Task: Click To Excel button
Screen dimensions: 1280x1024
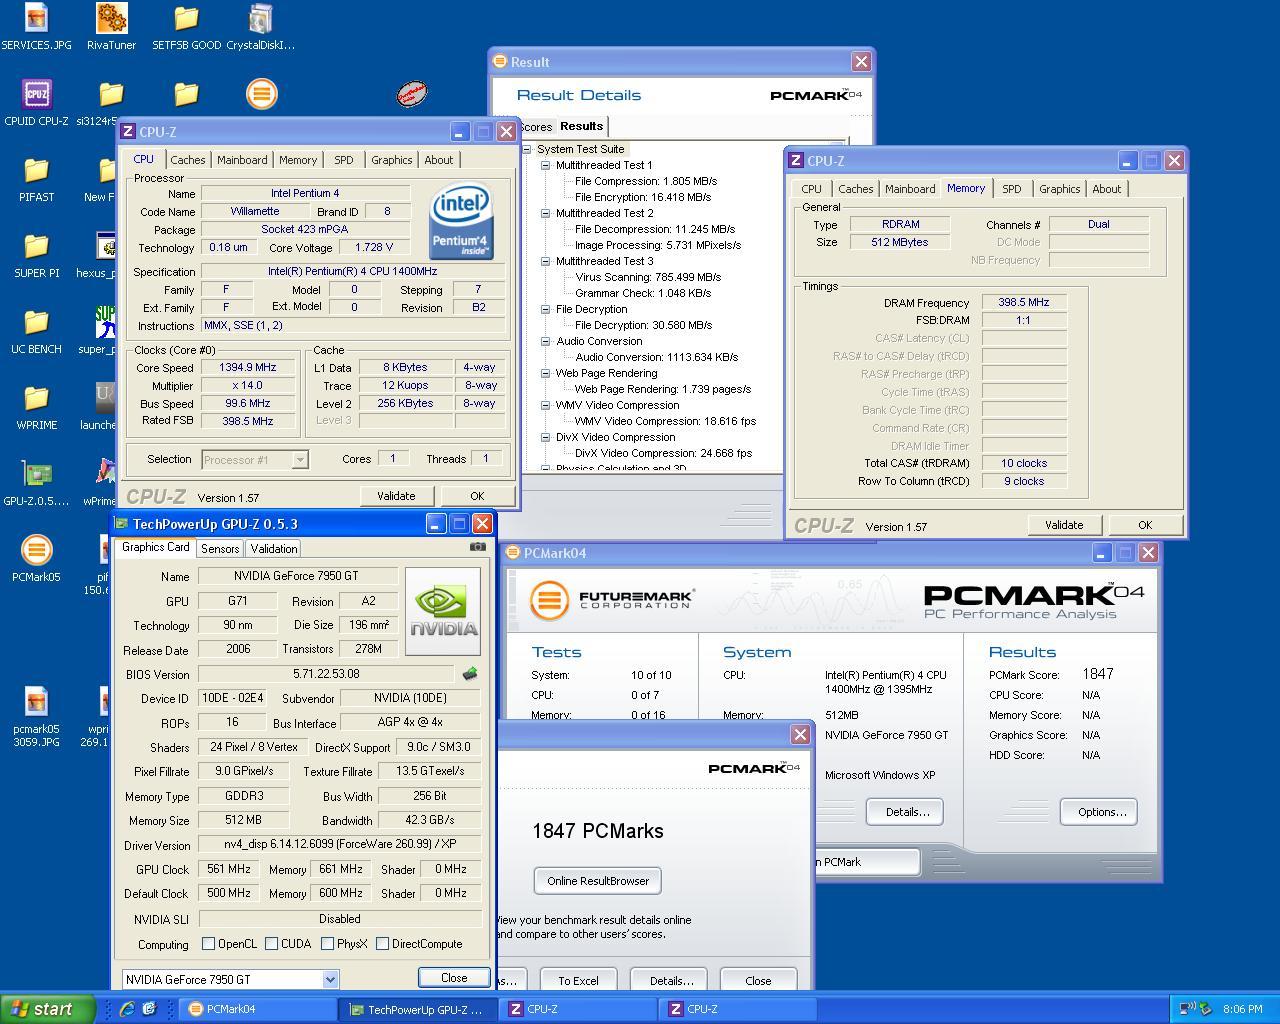Action: (578, 981)
